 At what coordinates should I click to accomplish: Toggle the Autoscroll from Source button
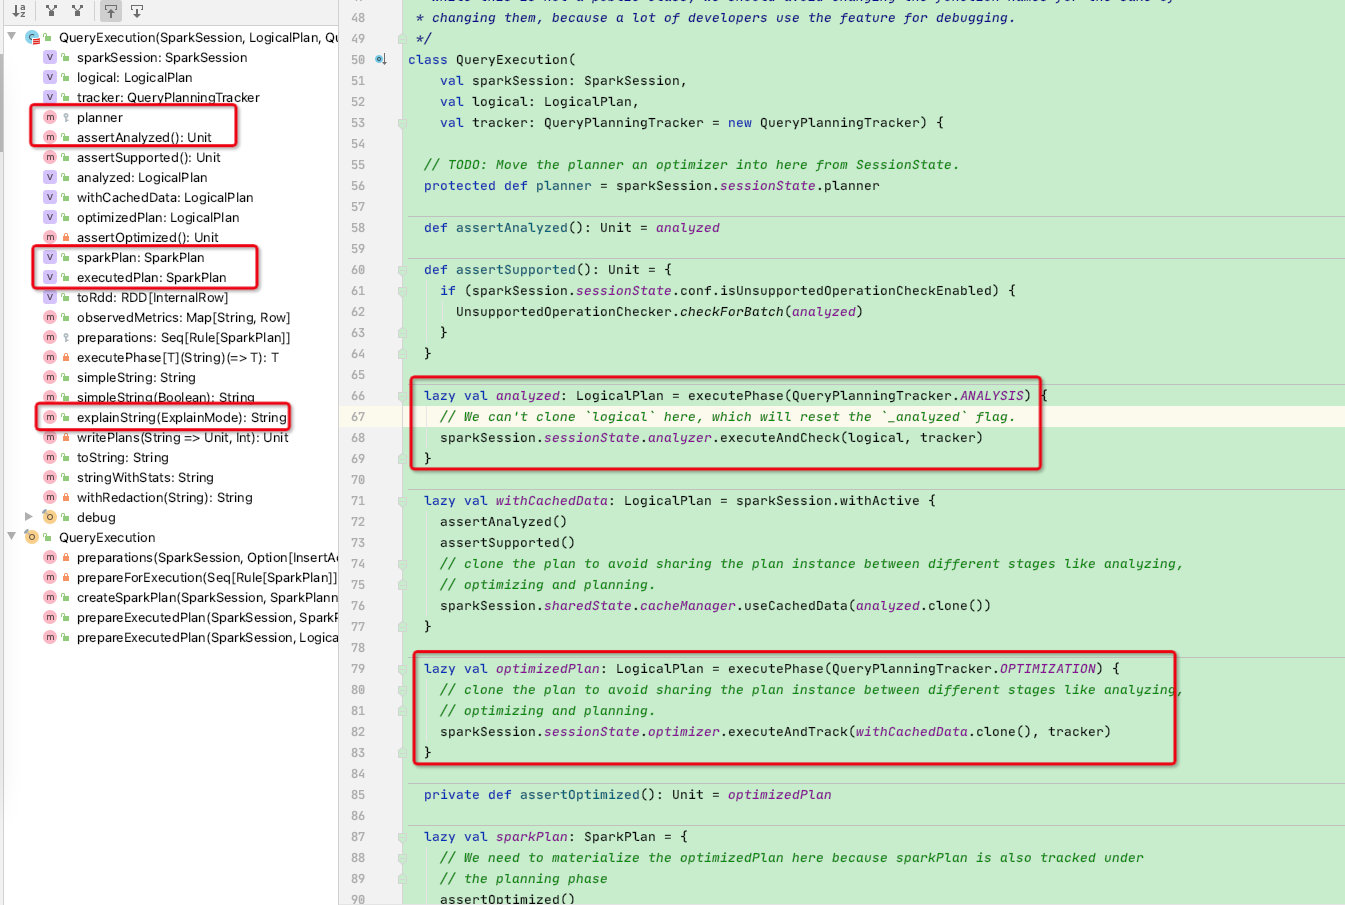(137, 11)
